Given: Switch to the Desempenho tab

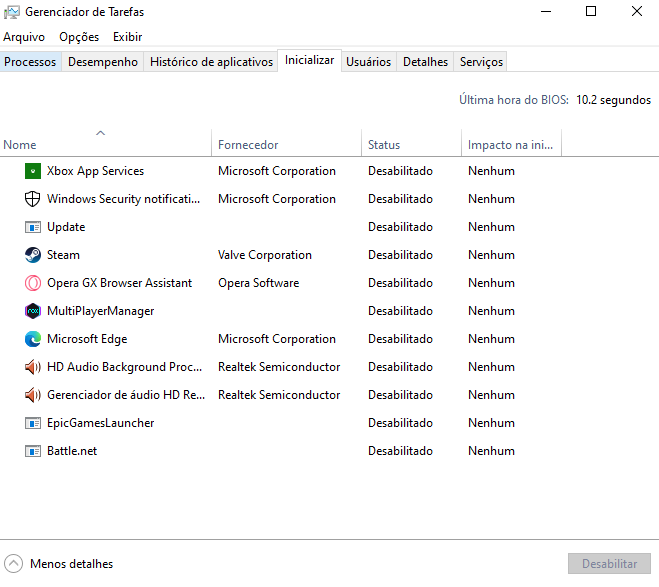Looking at the screenshot, I should (103, 62).
